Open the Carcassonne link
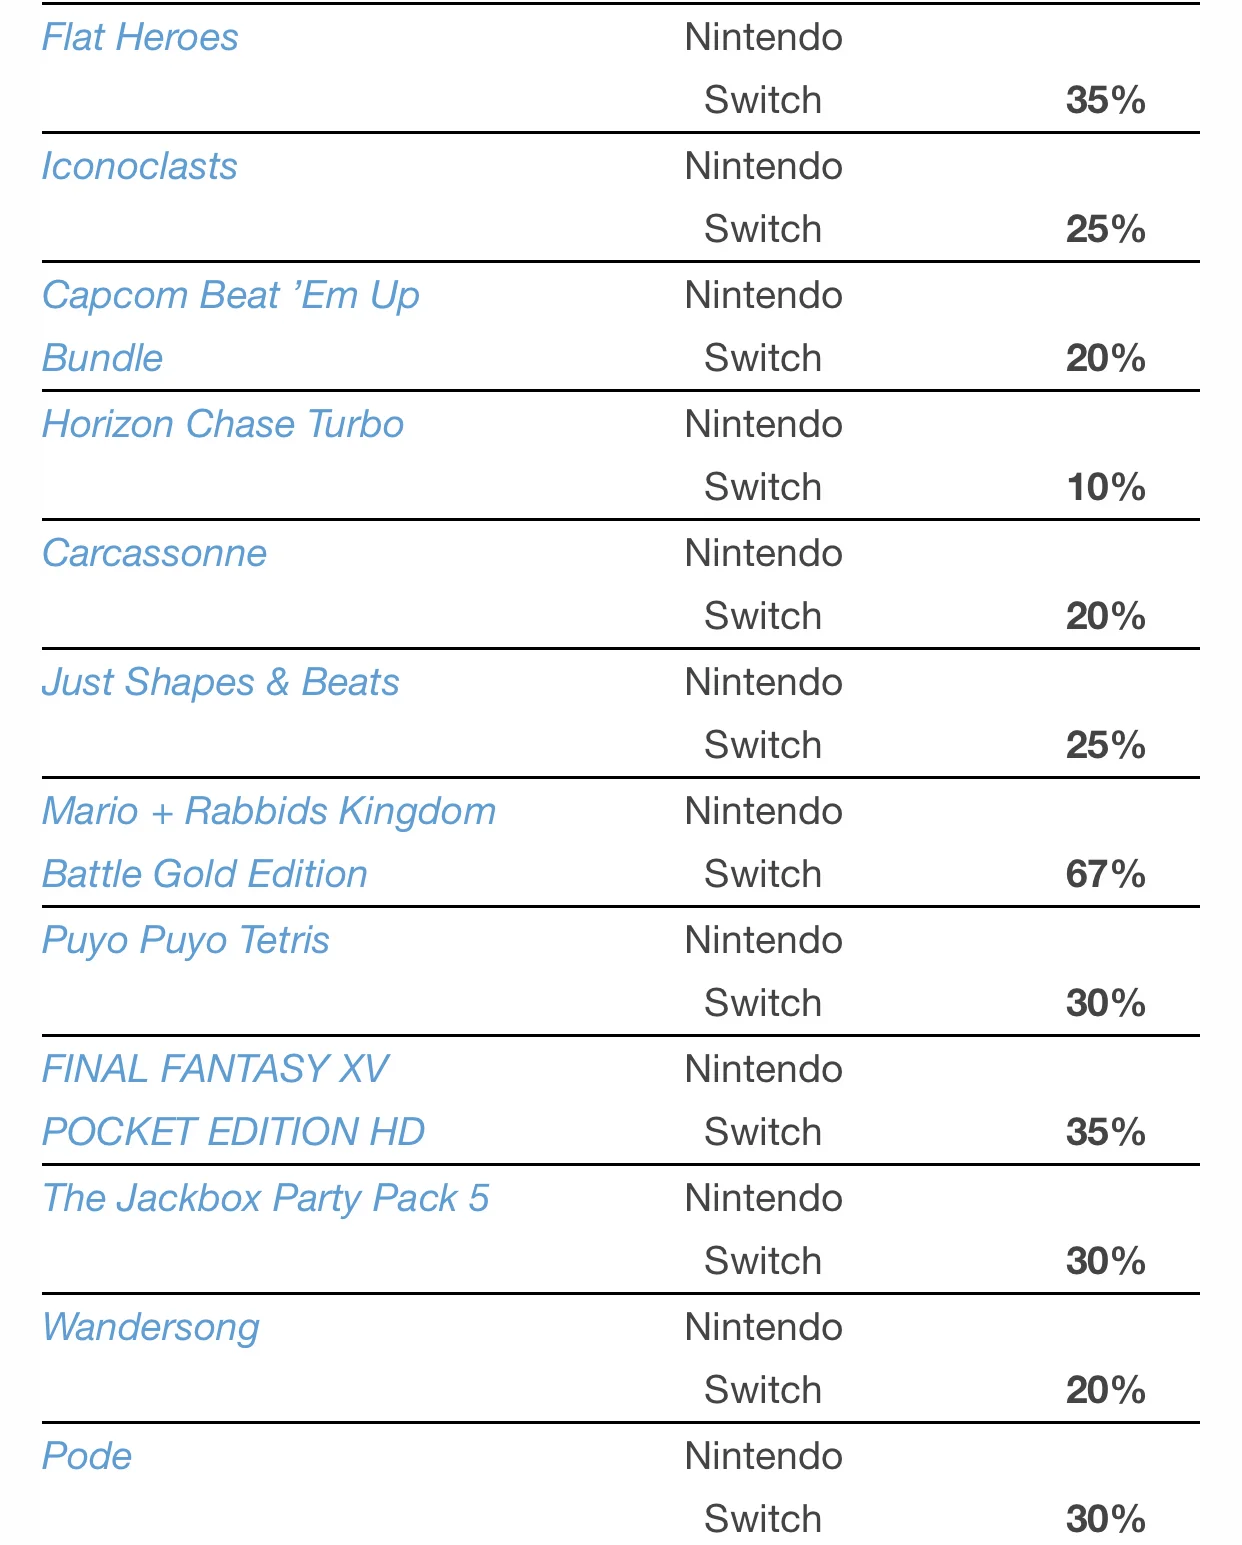 click(154, 554)
